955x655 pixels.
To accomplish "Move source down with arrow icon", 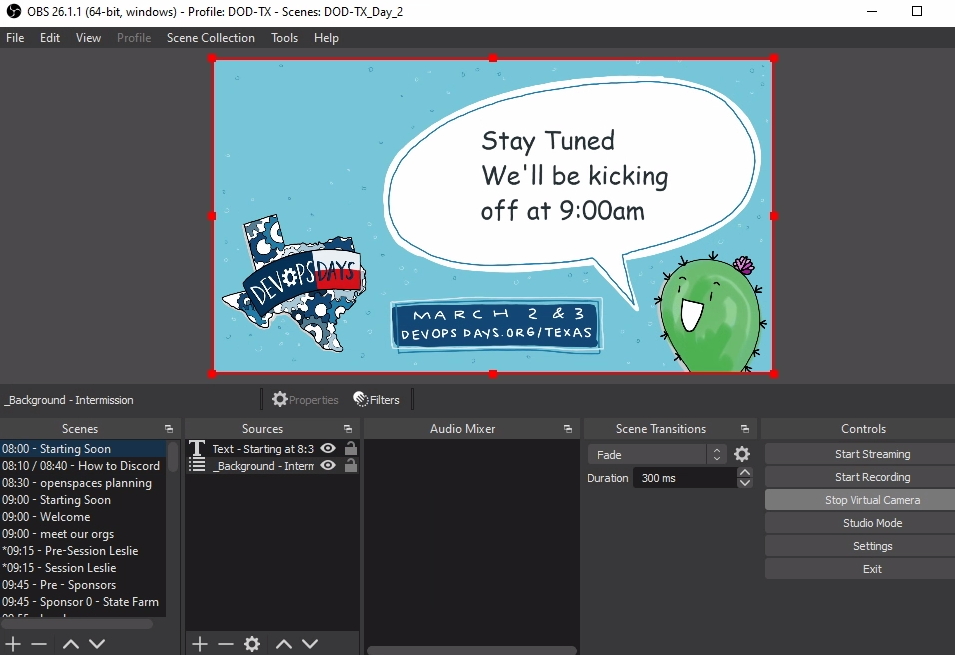I will pos(310,643).
